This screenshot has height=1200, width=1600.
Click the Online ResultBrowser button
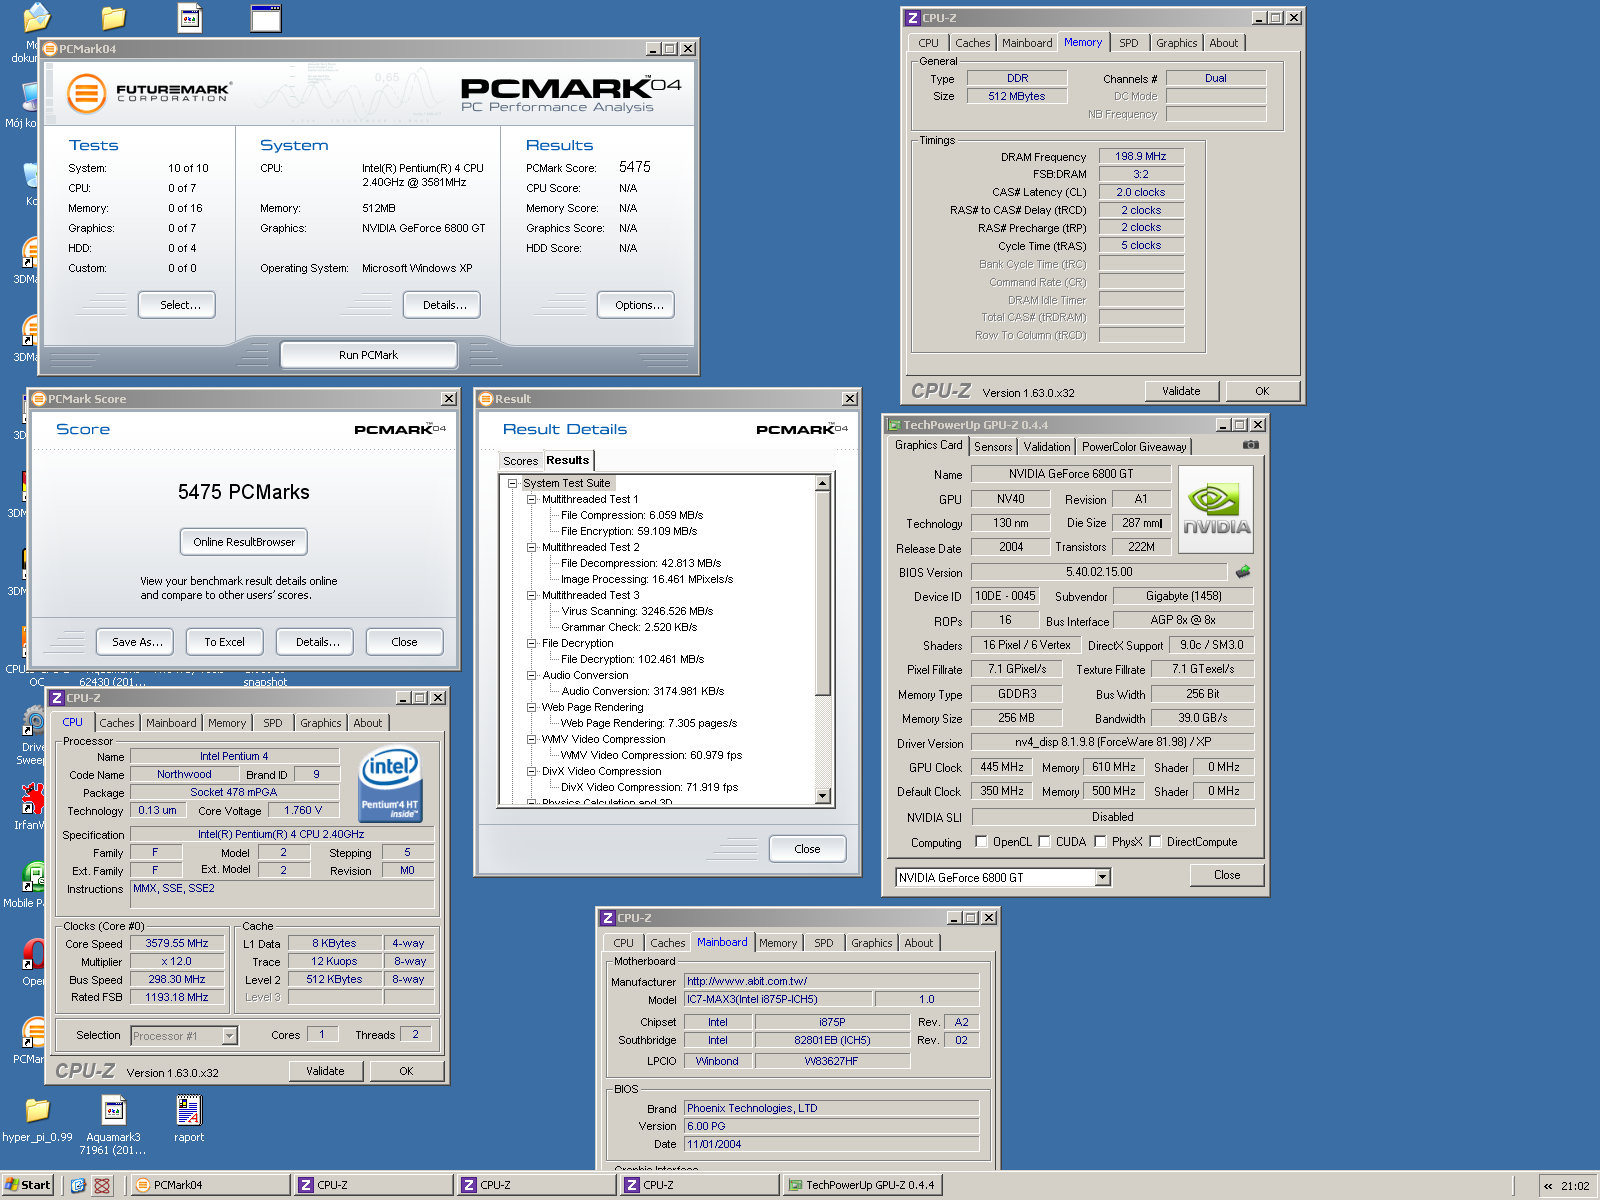(x=244, y=542)
